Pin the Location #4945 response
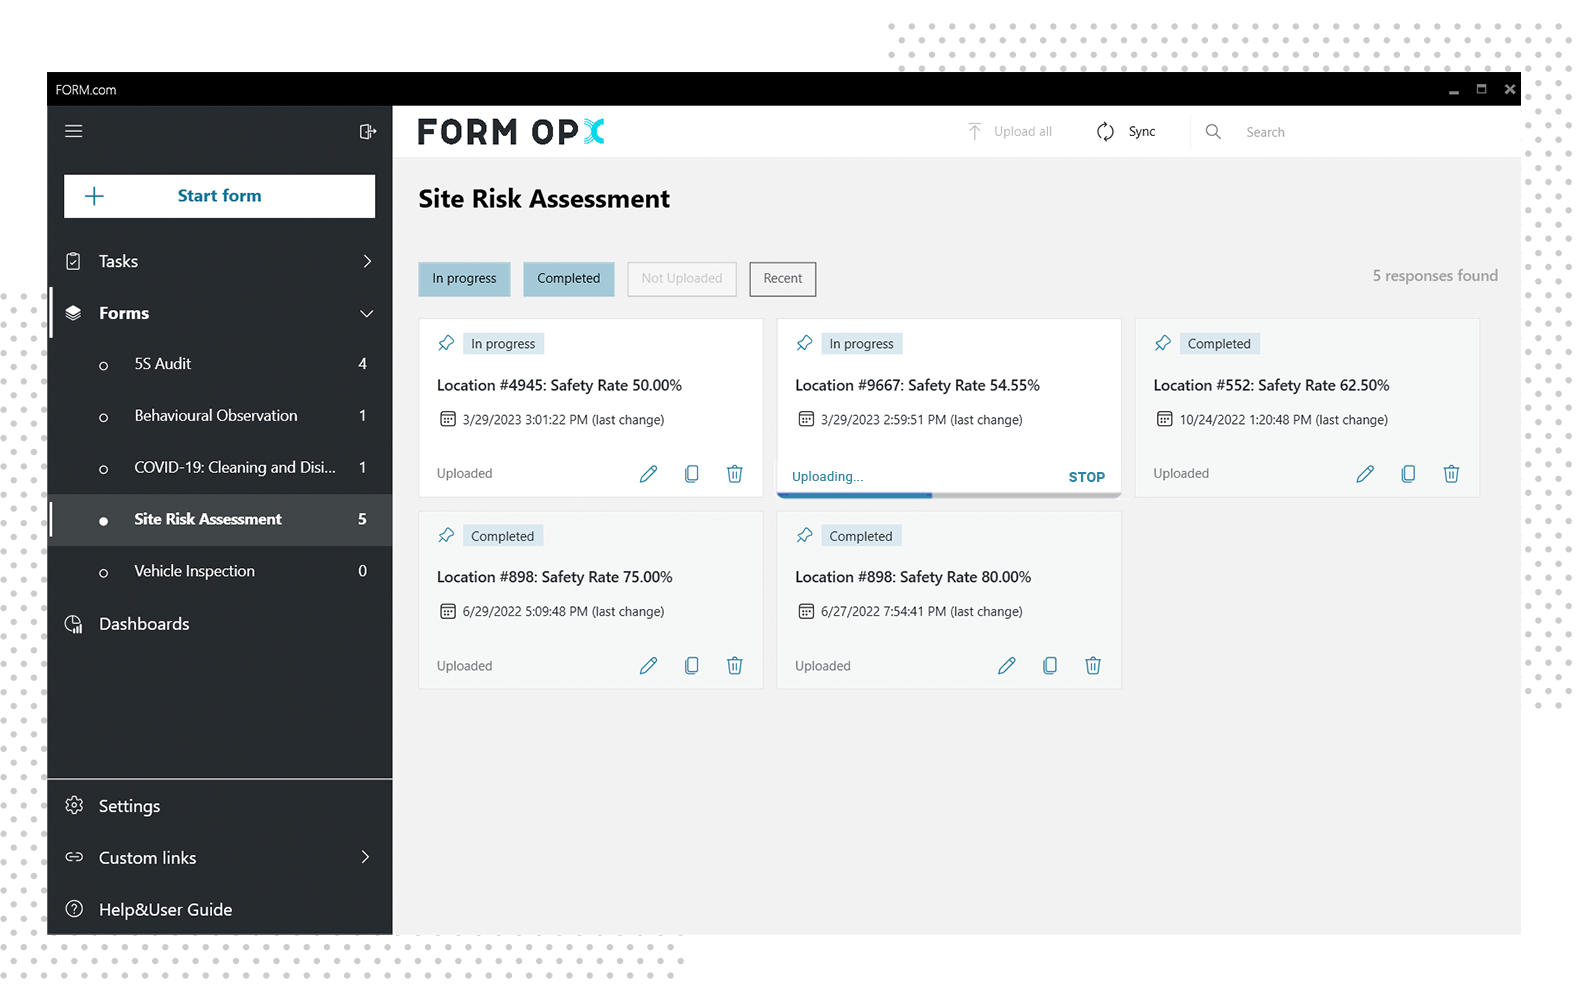The image size is (1576, 1000). point(446,343)
